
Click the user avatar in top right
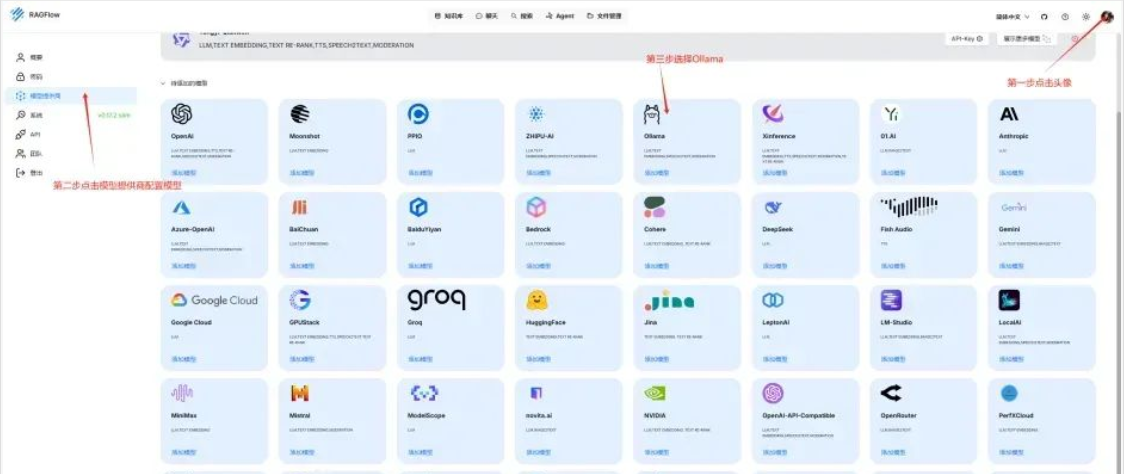click(1108, 16)
